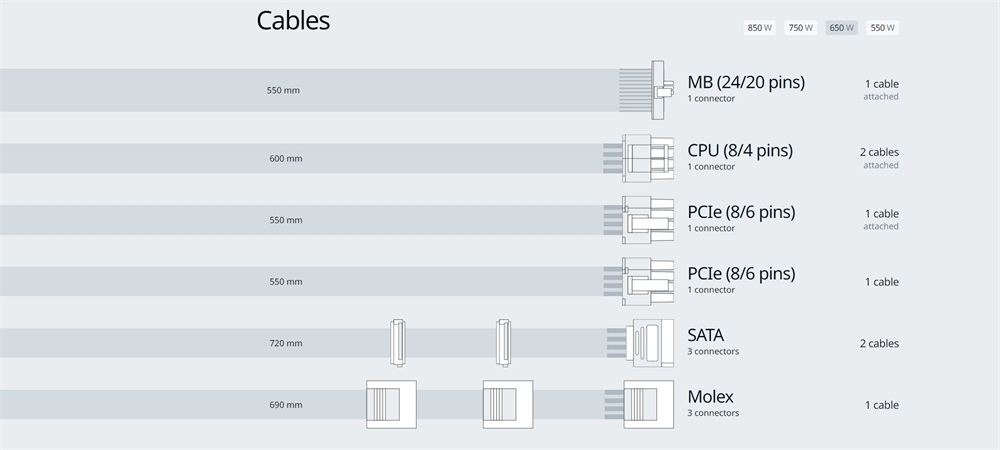Click the first PCIe 8/6 pin connector icon
Image resolution: width=1000 pixels, height=450 pixels.
[x=638, y=220]
